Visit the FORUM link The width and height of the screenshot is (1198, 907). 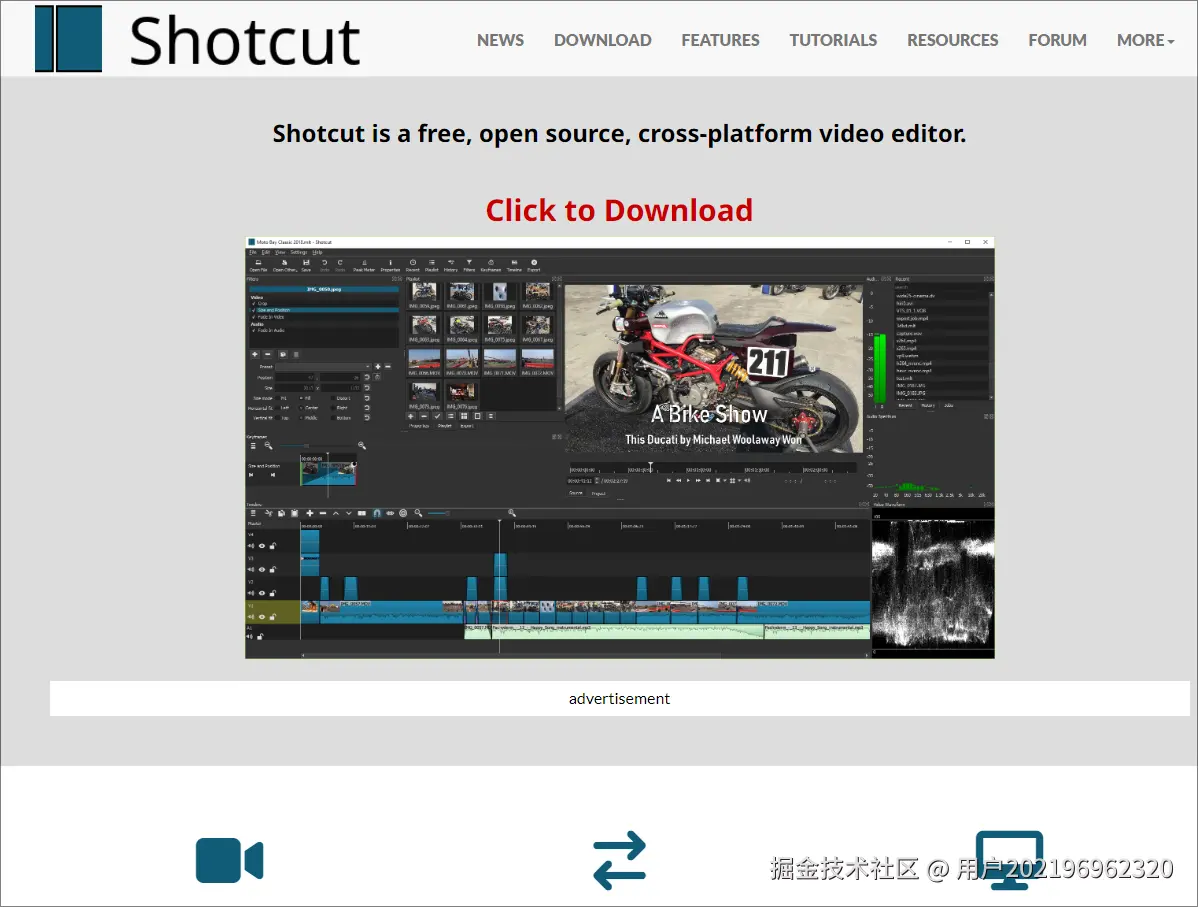click(x=1057, y=40)
